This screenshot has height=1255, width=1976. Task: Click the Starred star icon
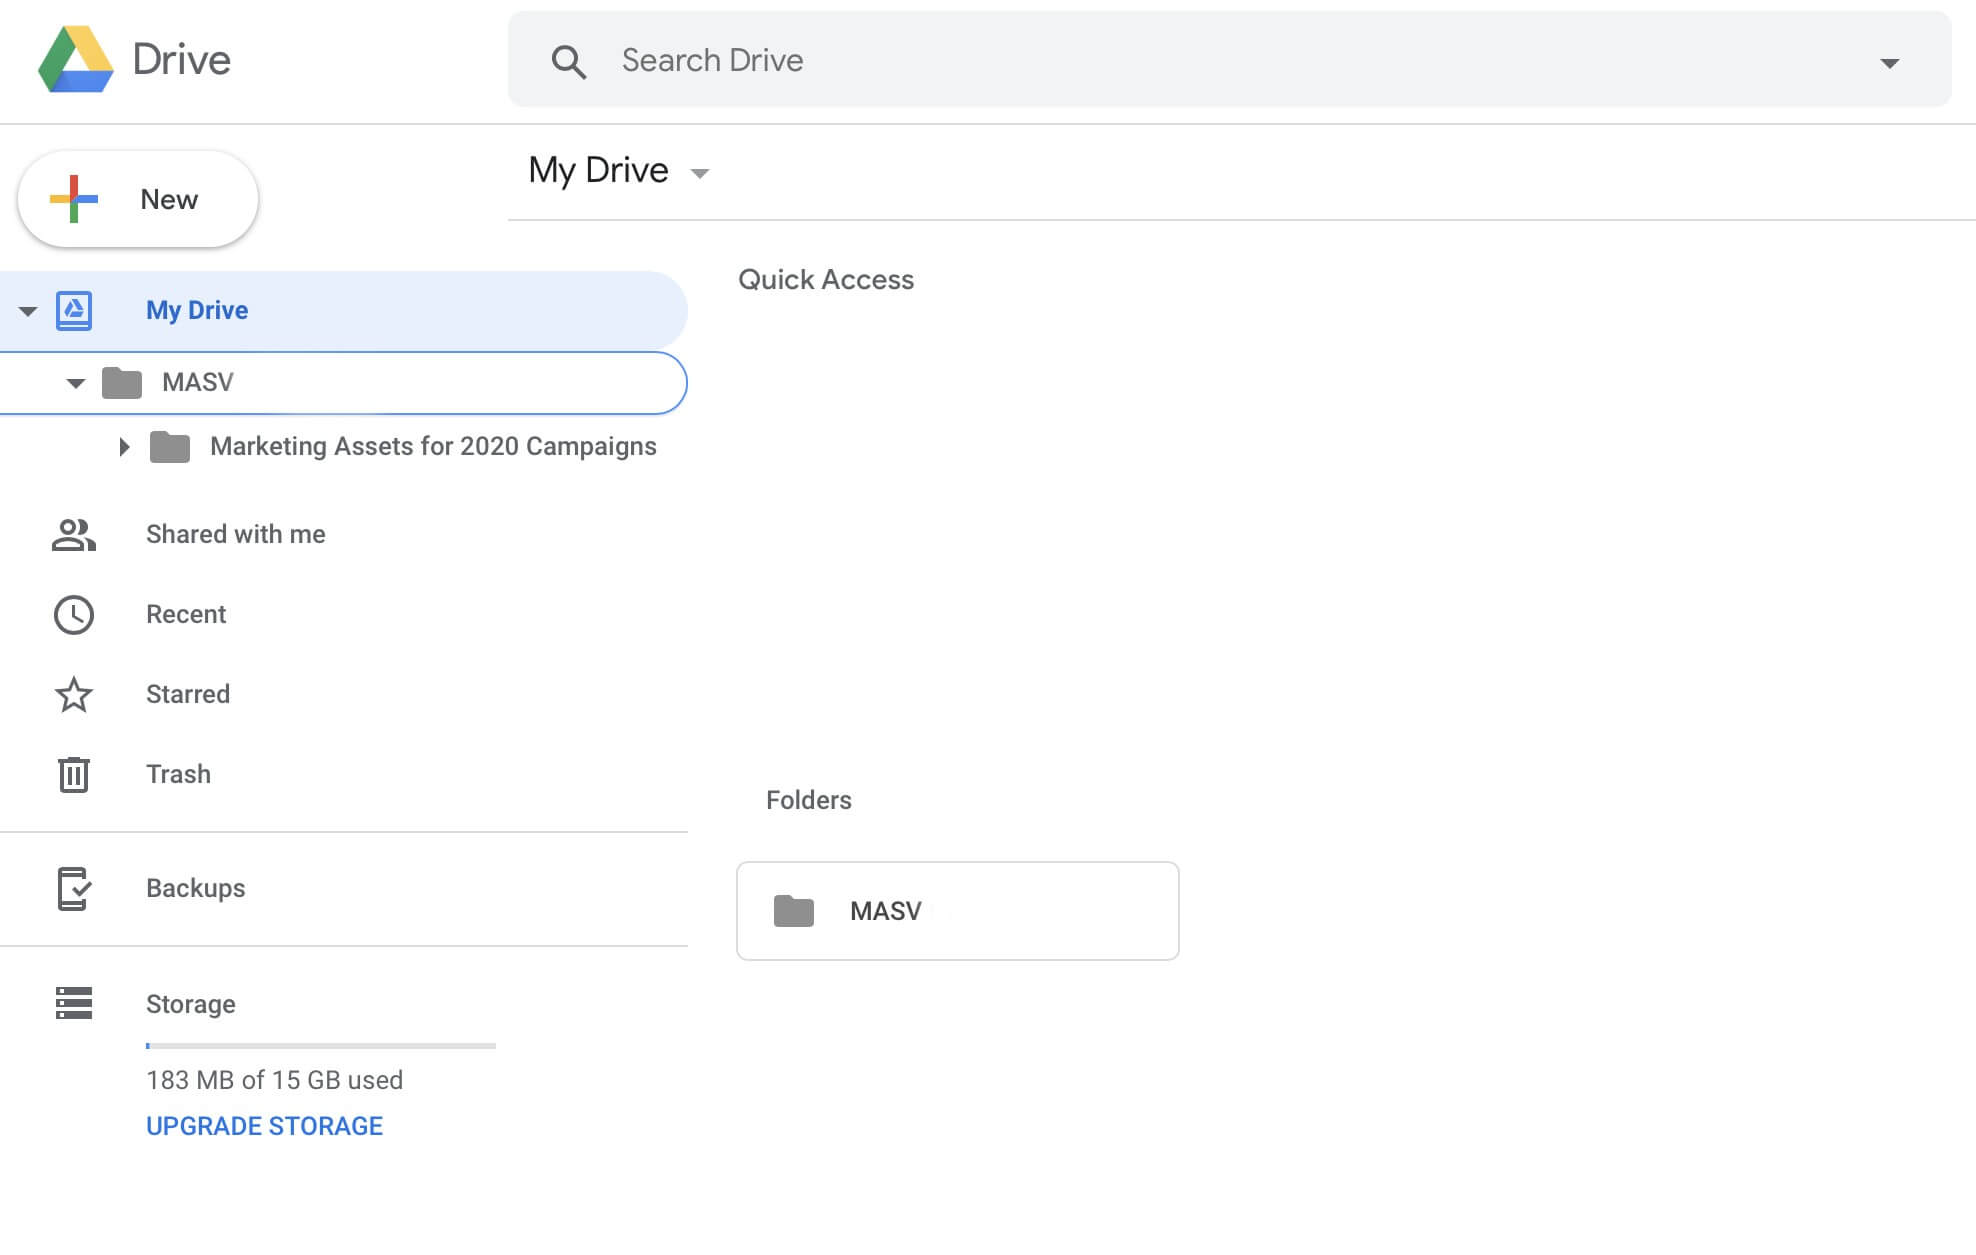pos(72,693)
